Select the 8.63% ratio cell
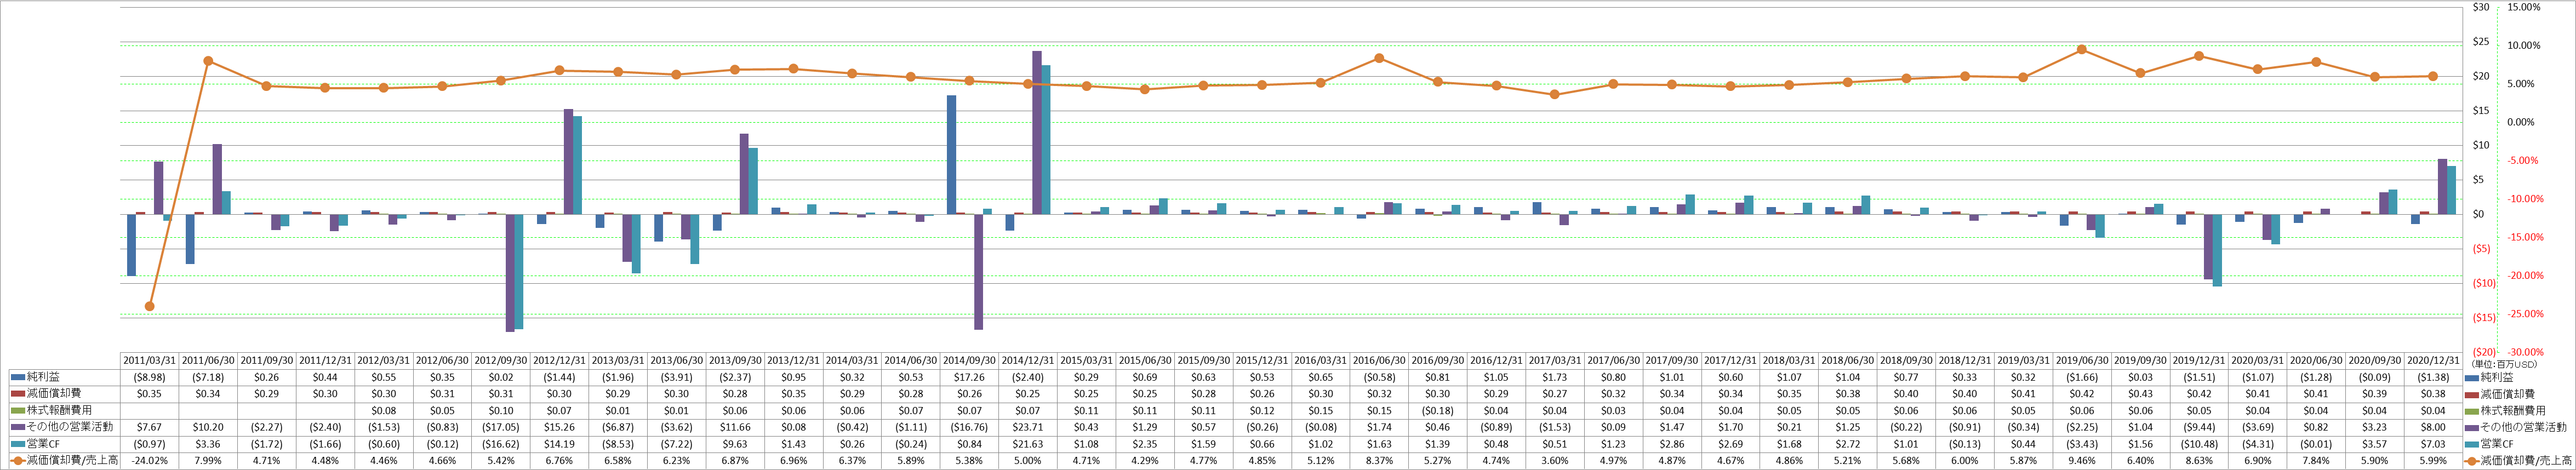Viewport: 2576px width, 470px height. click(x=2199, y=461)
